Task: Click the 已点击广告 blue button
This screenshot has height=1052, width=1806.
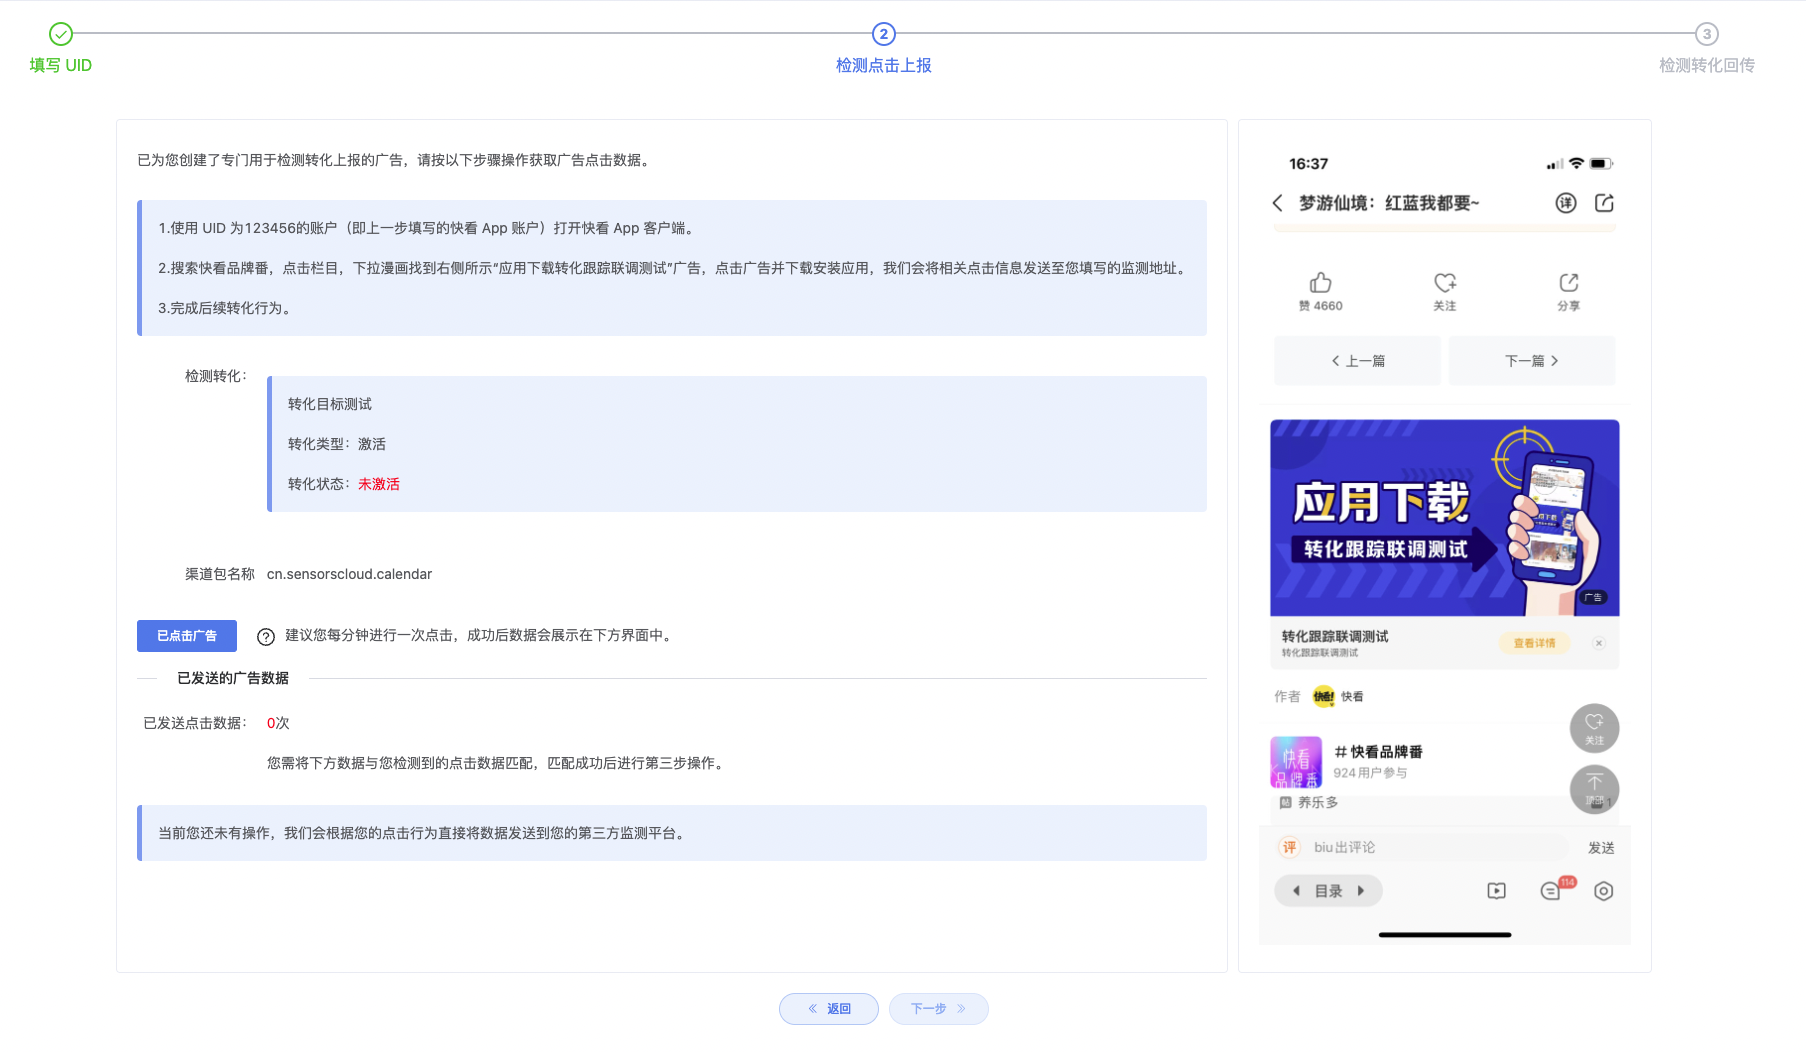Action: pyautogui.click(x=186, y=636)
